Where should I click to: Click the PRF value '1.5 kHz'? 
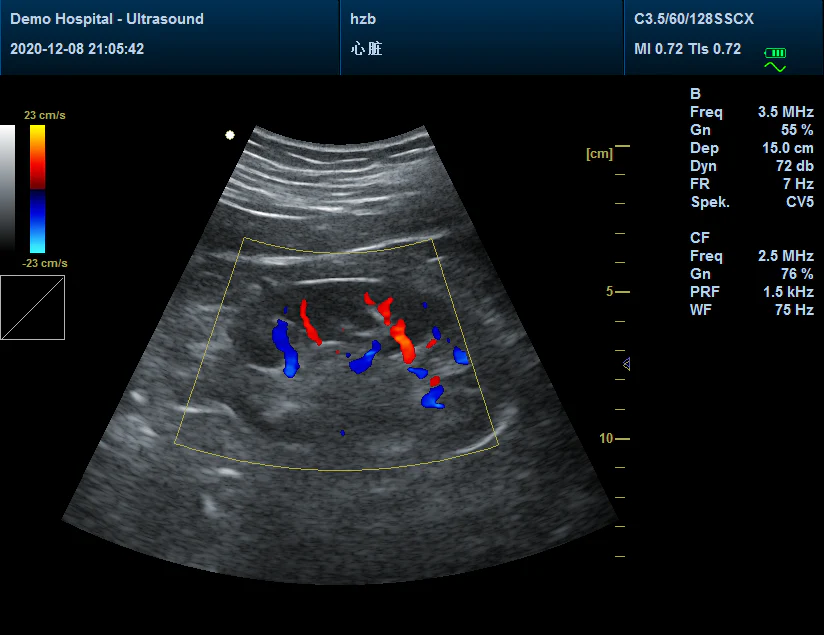pyautogui.click(x=788, y=292)
